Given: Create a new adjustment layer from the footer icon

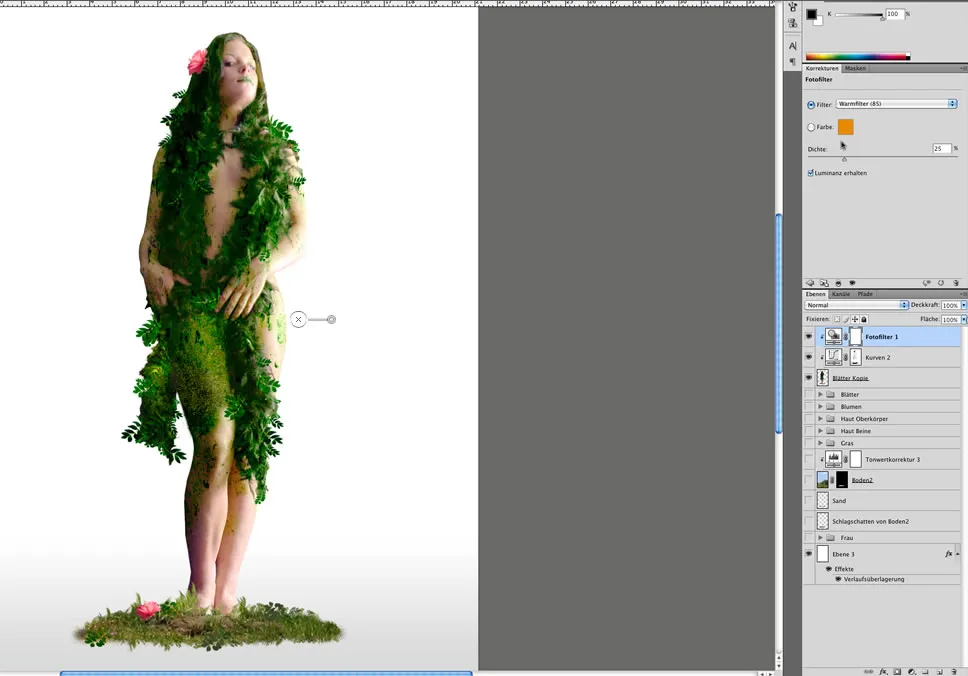Looking at the screenshot, I should [912, 672].
